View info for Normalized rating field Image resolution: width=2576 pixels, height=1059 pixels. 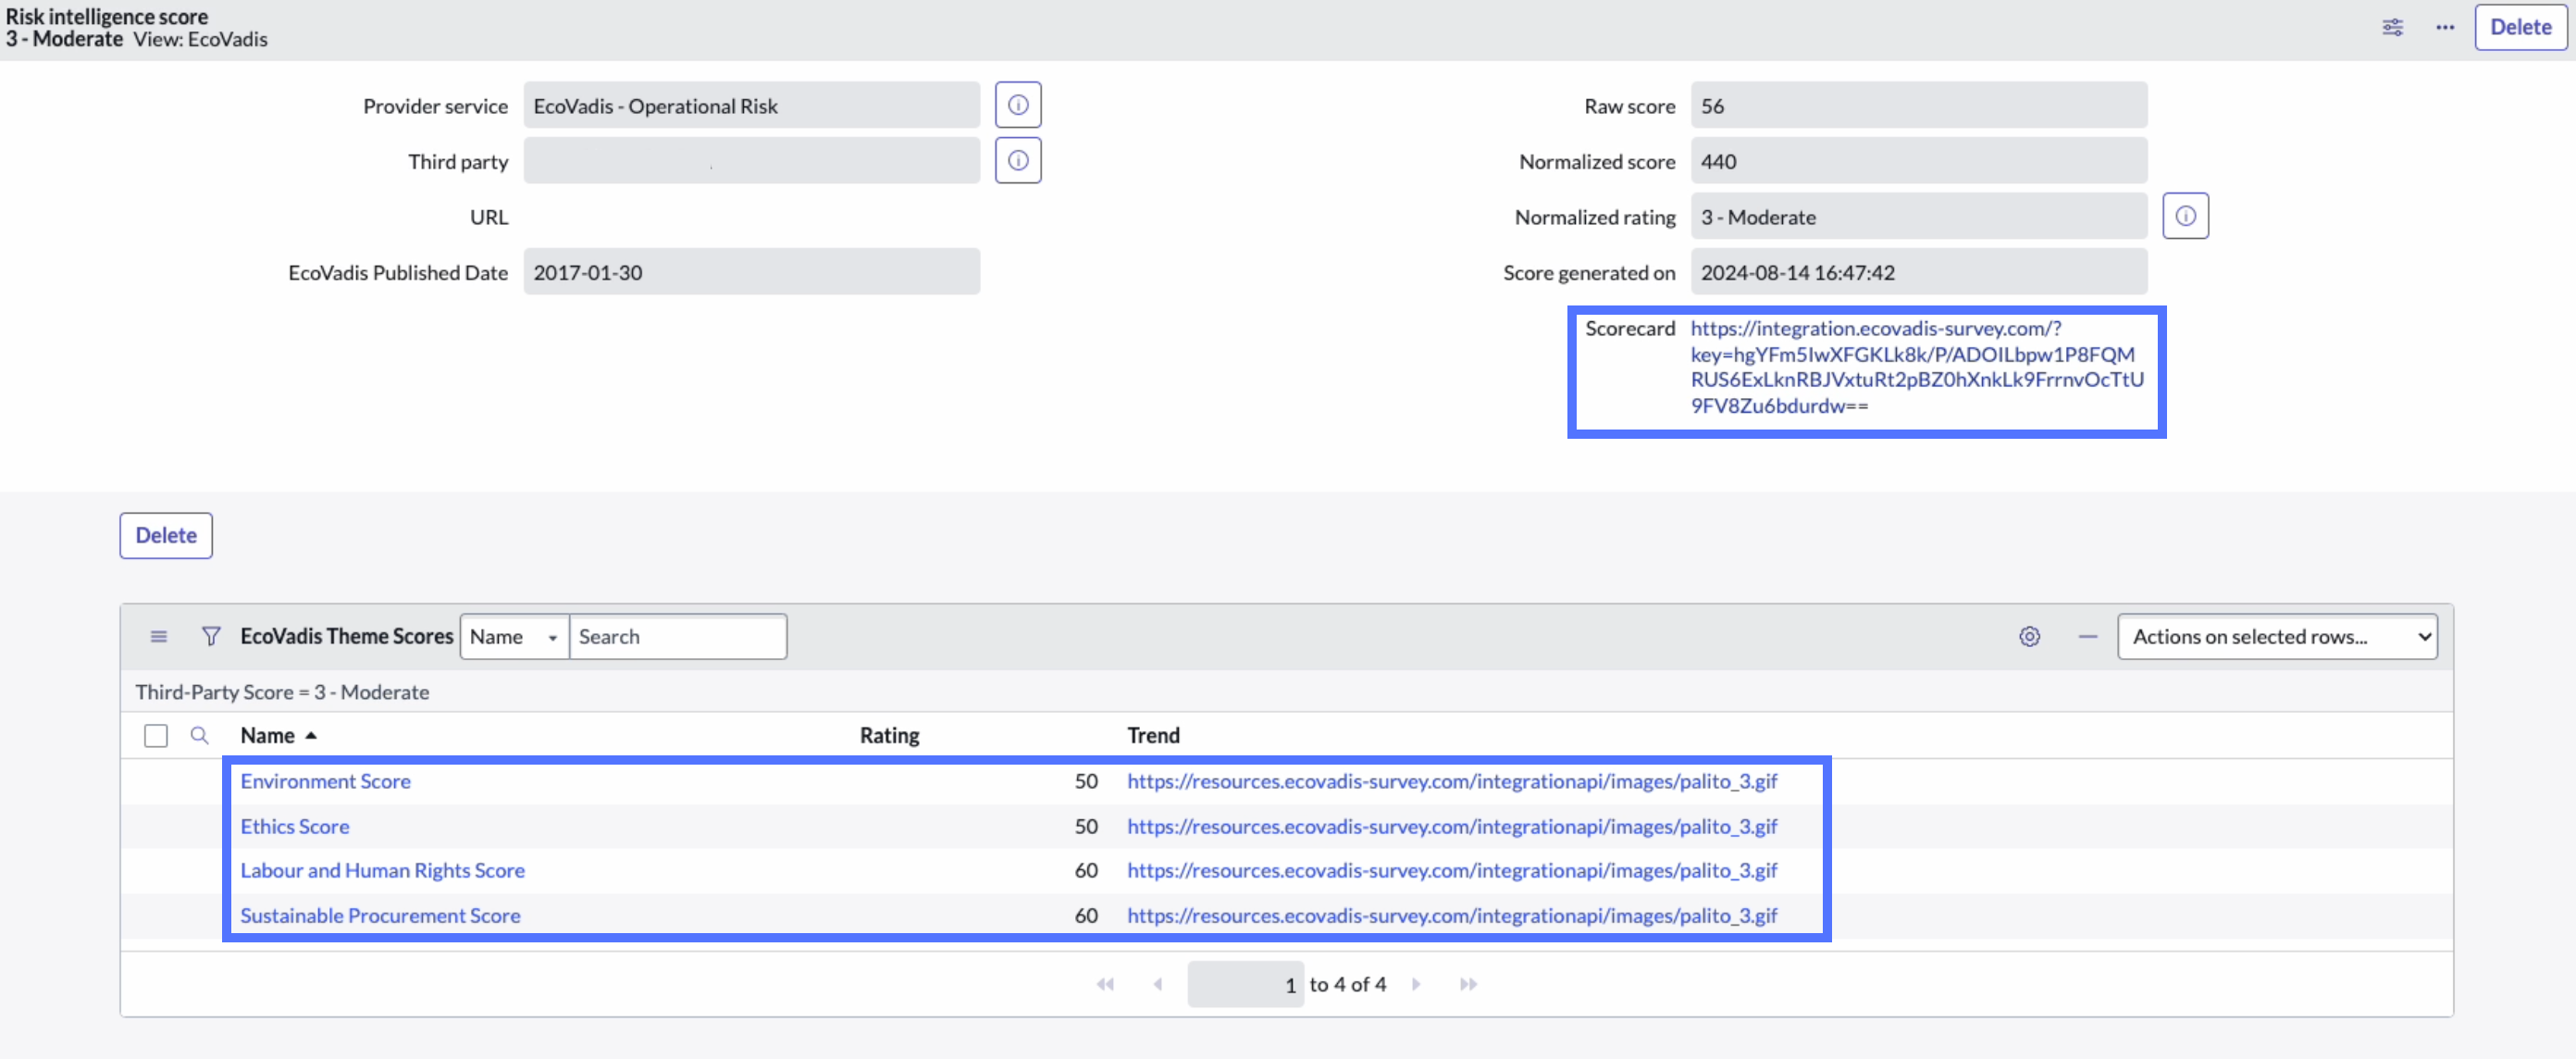click(x=2185, y=216)
